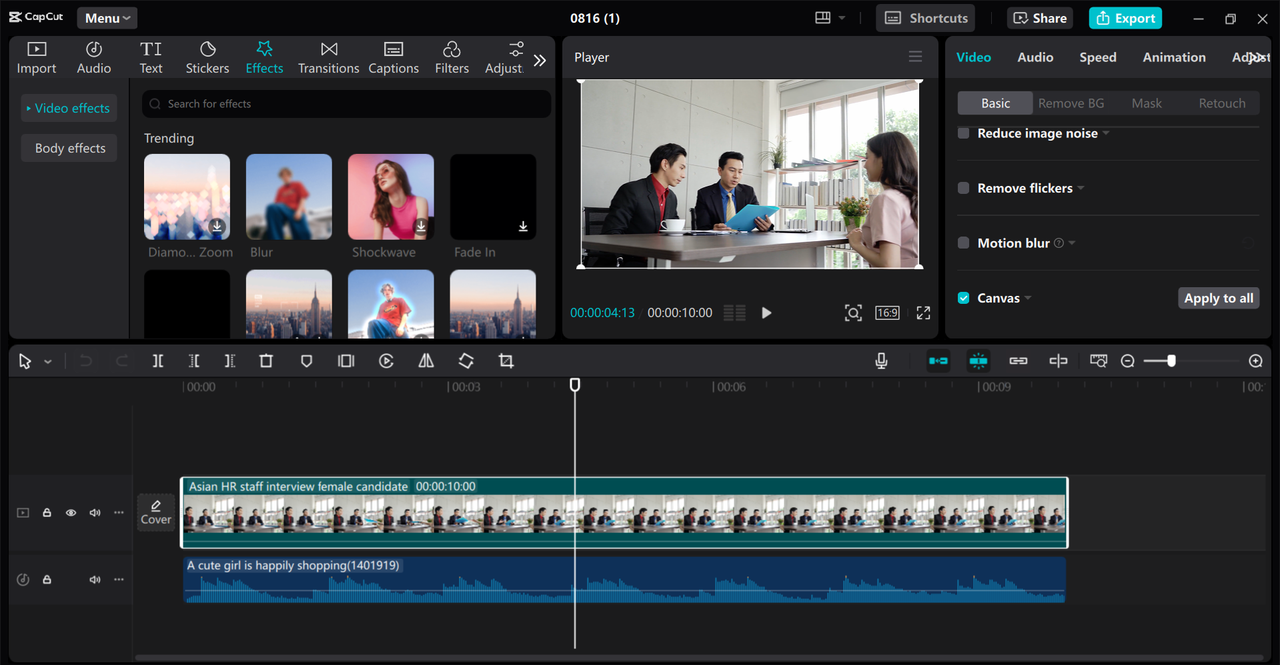Delete the selected clip with trash icon

pos(266,361)
